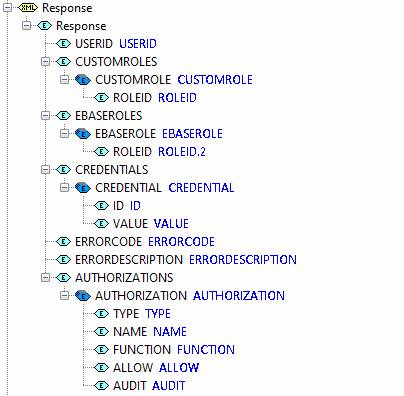404x396 pixels.
Task: Collapse the root XML Response node
Action: pos(7,8)
